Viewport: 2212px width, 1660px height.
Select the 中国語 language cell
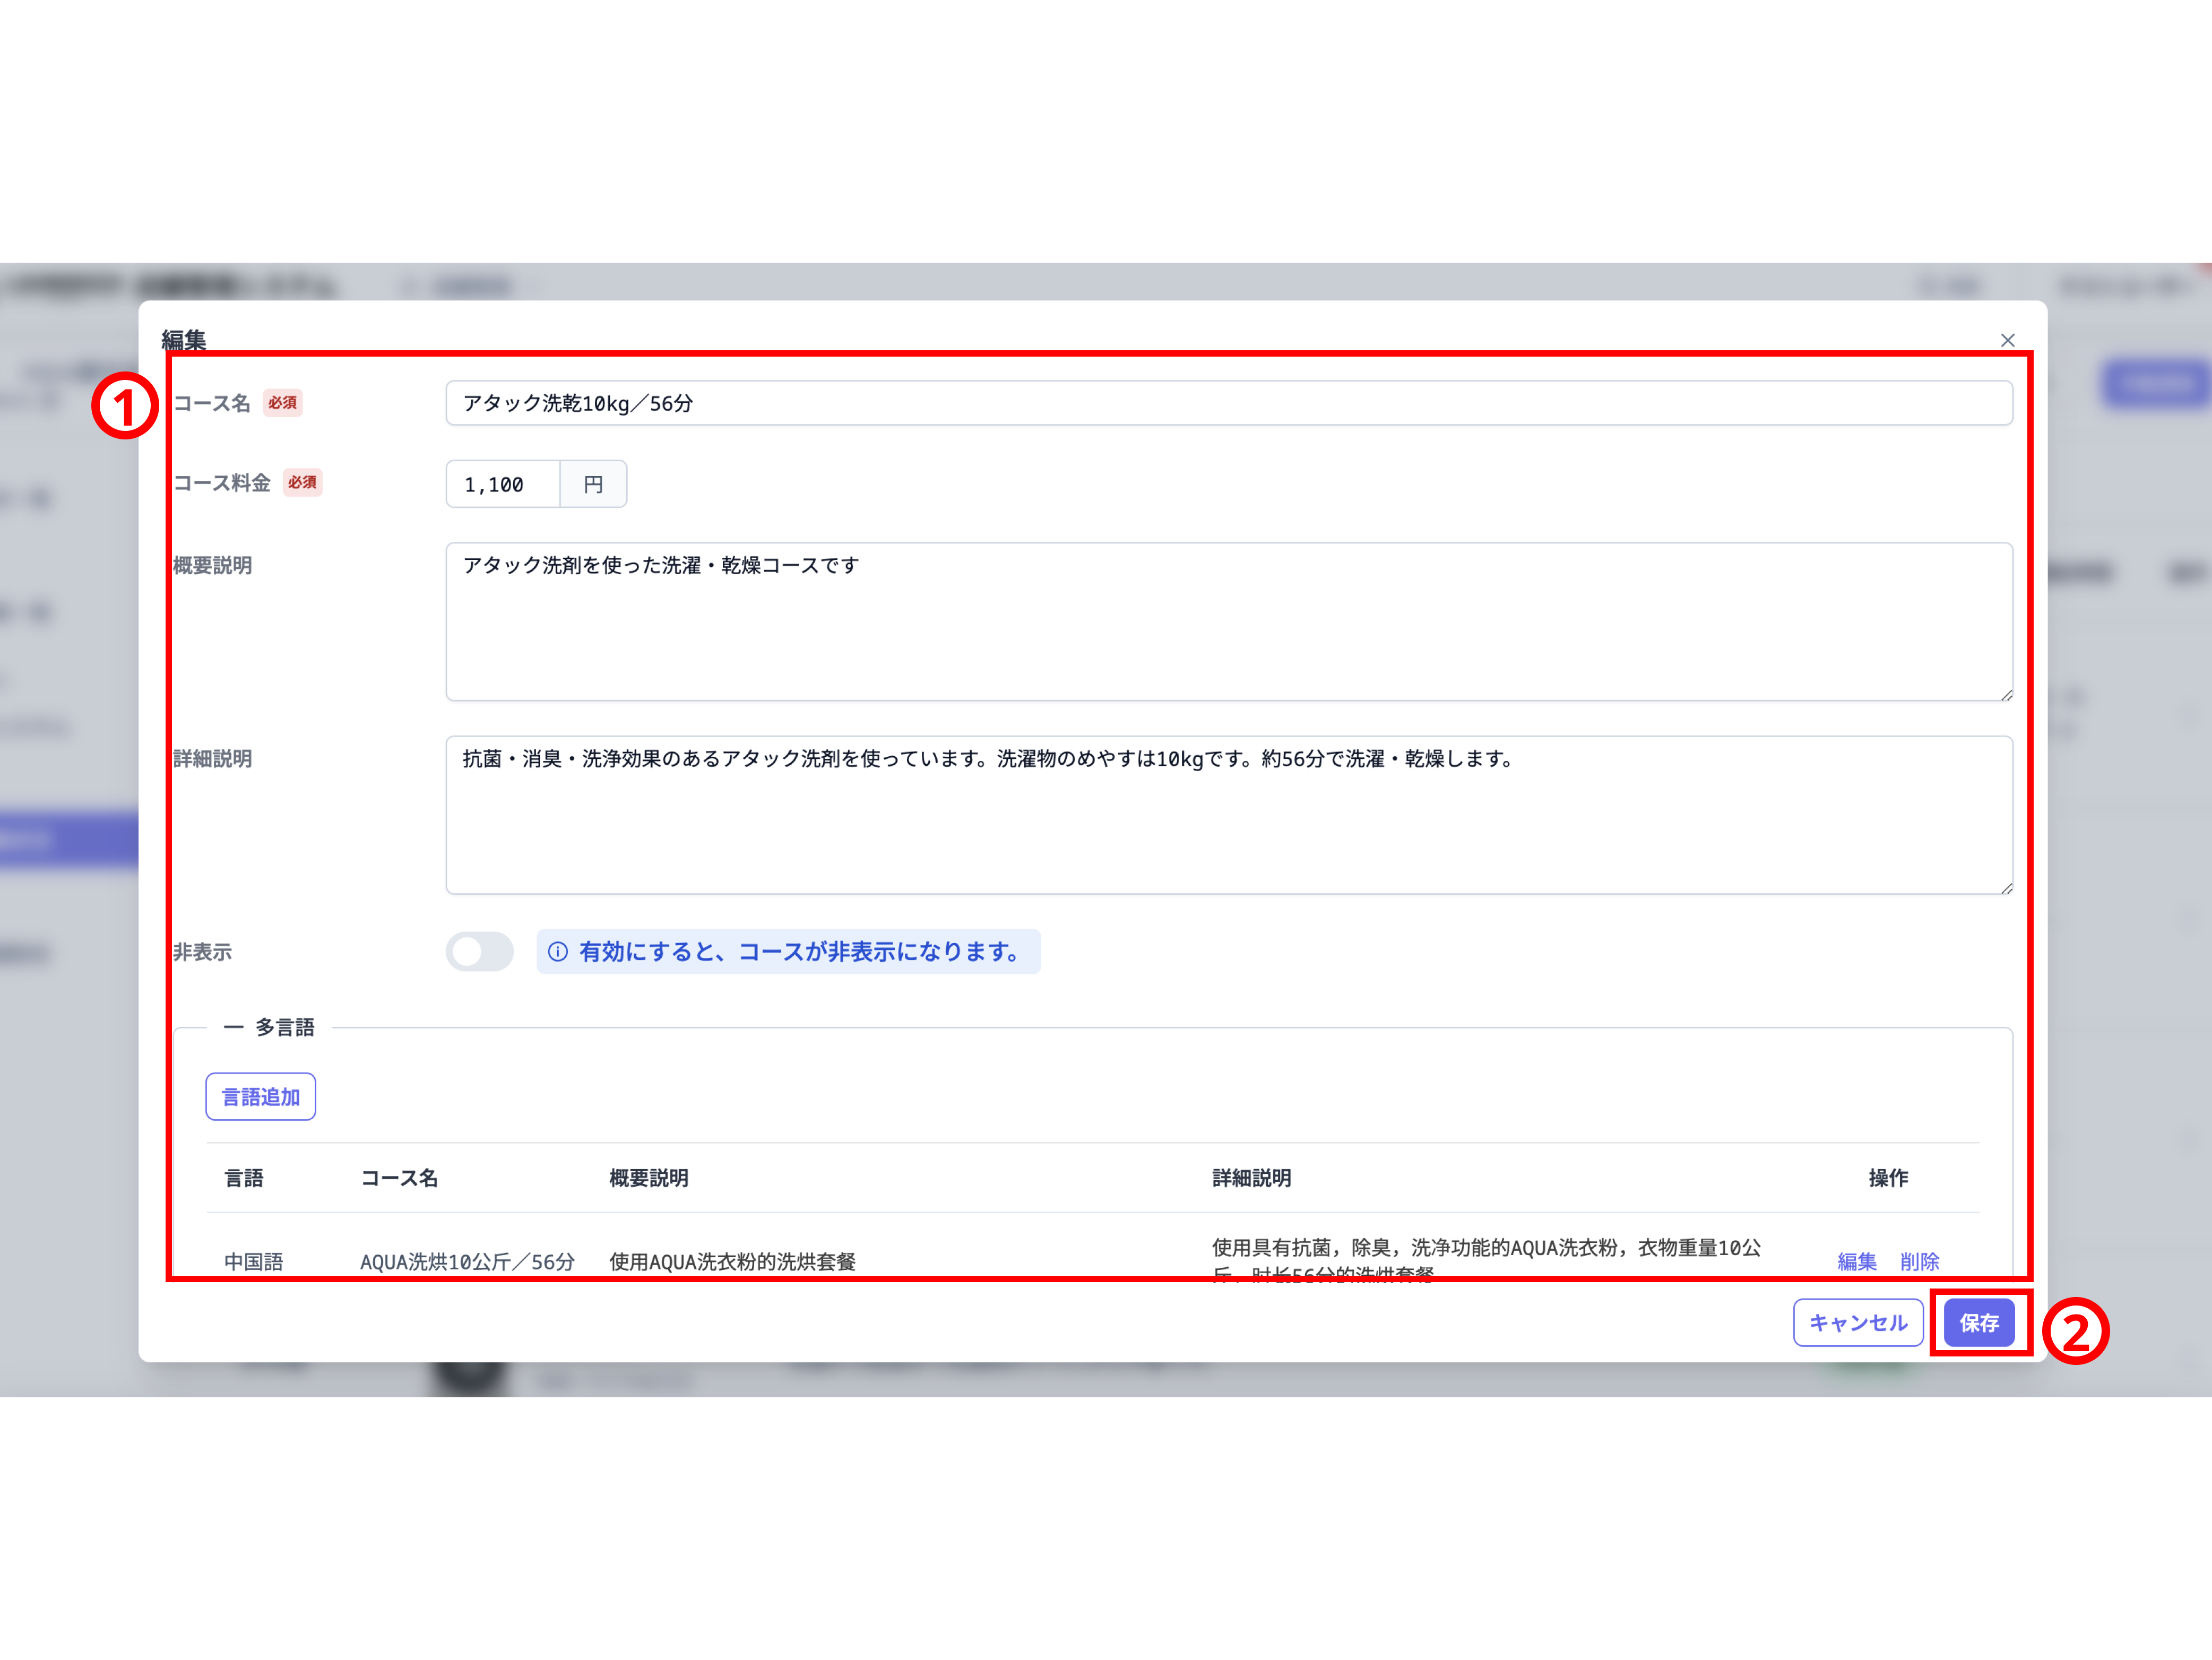click(254, 1261)
